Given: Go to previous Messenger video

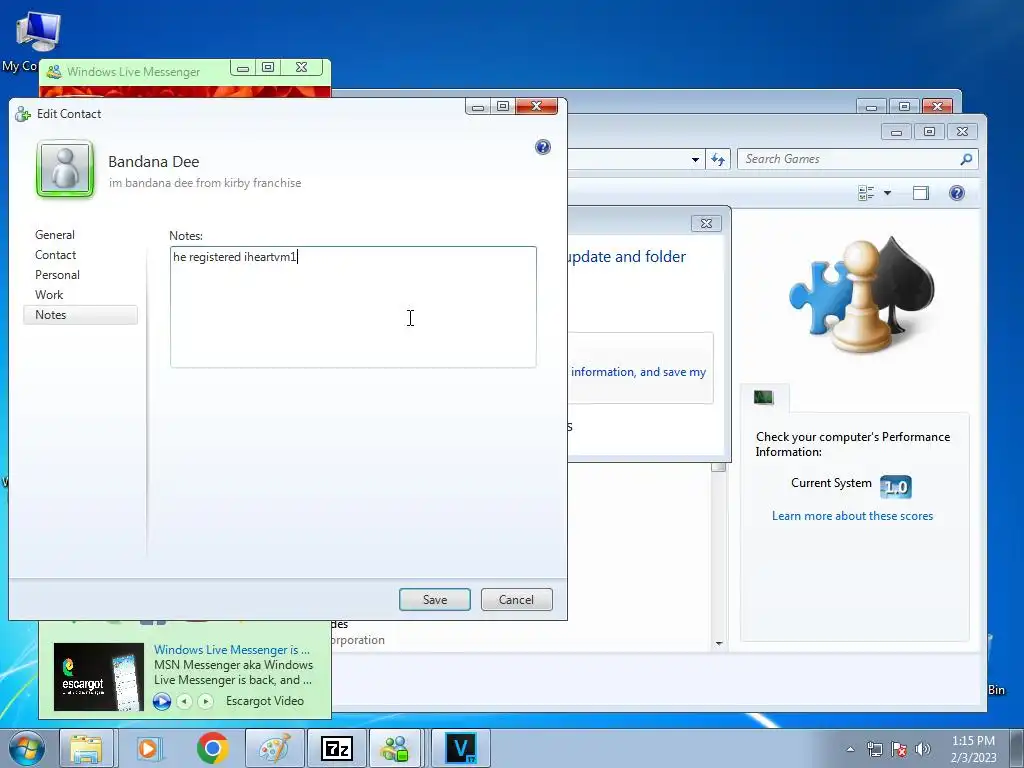Looking at the screenshot, I should (x=185, y=701).
